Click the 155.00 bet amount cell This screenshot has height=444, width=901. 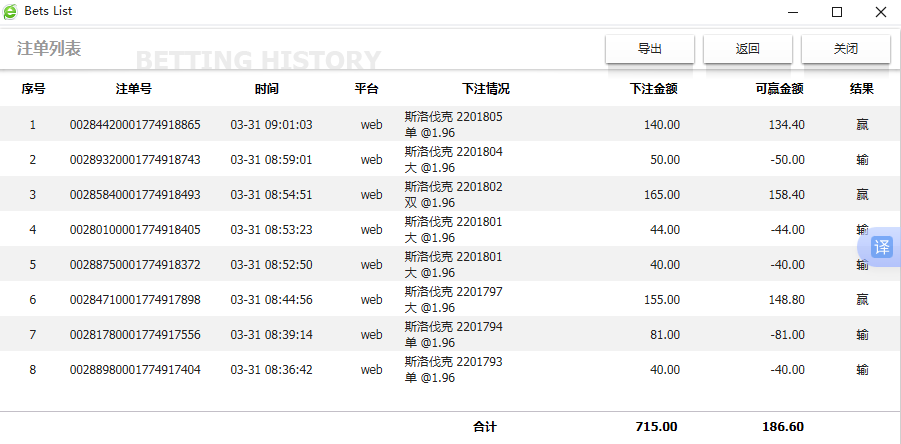click(661, 300)
